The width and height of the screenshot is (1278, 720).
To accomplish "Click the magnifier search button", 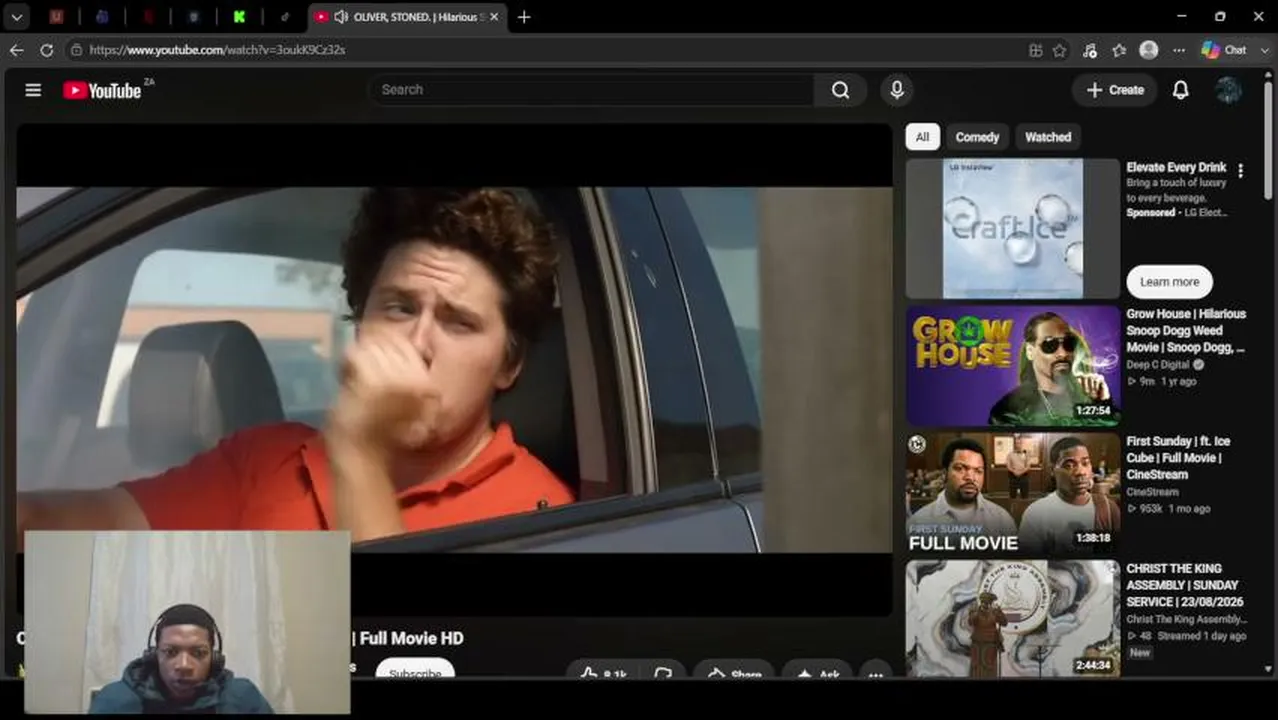I will (x=840, y=90).
